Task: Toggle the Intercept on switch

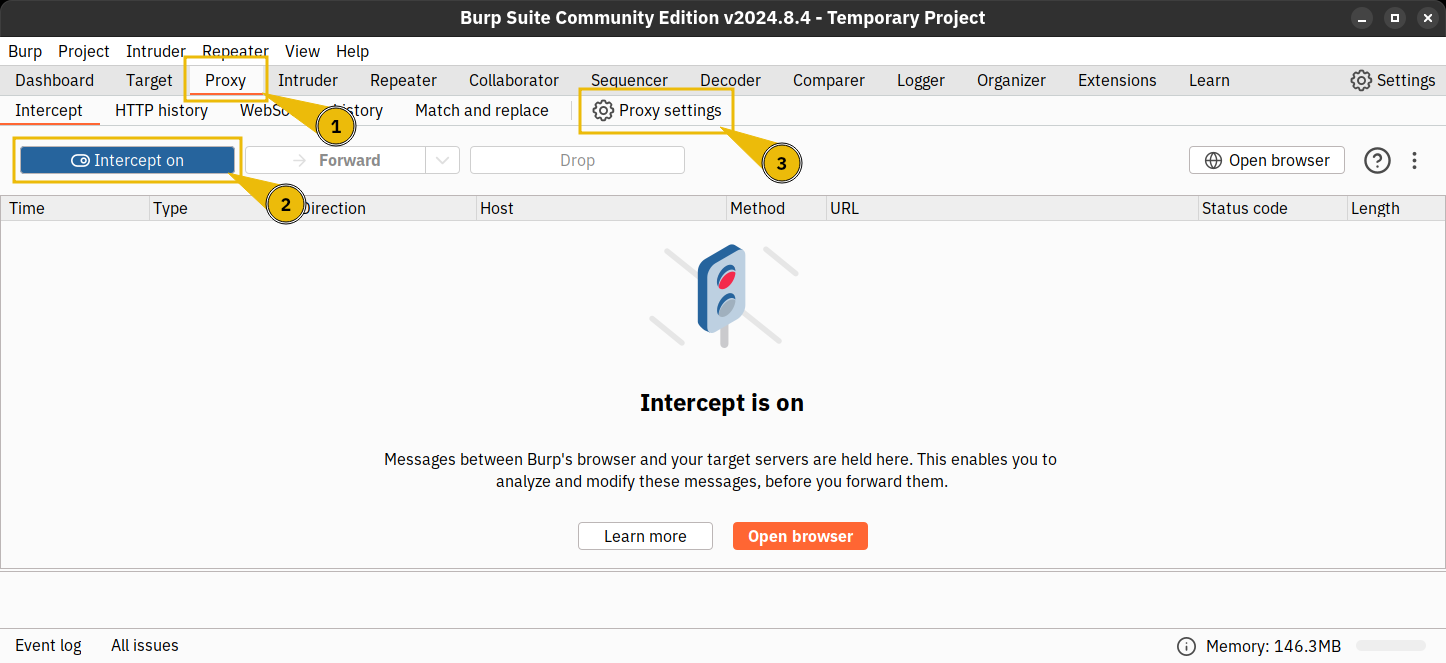Action: pos(127,160)
